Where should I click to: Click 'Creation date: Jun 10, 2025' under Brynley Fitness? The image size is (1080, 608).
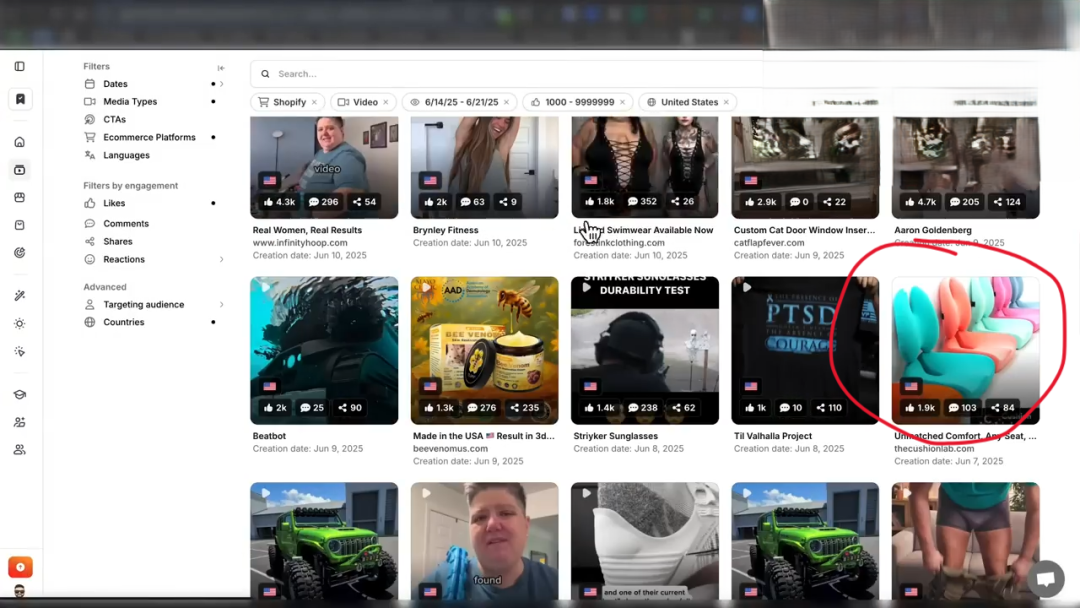tap(470, 242)
